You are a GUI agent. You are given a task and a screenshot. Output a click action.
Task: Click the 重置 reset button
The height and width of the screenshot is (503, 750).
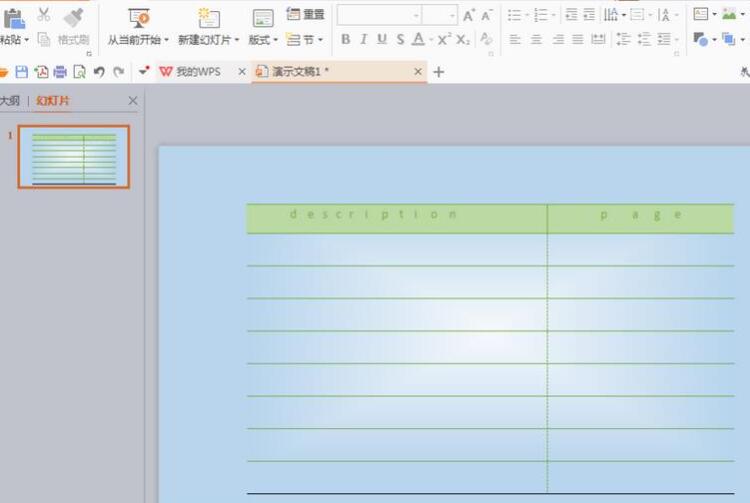point(306,14)
